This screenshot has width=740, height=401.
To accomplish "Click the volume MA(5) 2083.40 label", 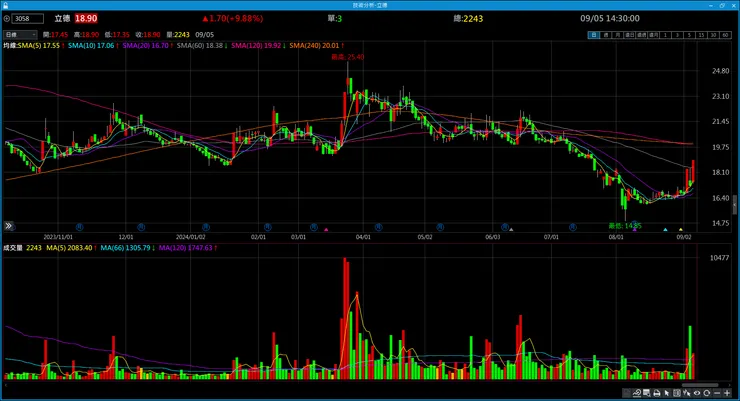I will pos(69,248).
